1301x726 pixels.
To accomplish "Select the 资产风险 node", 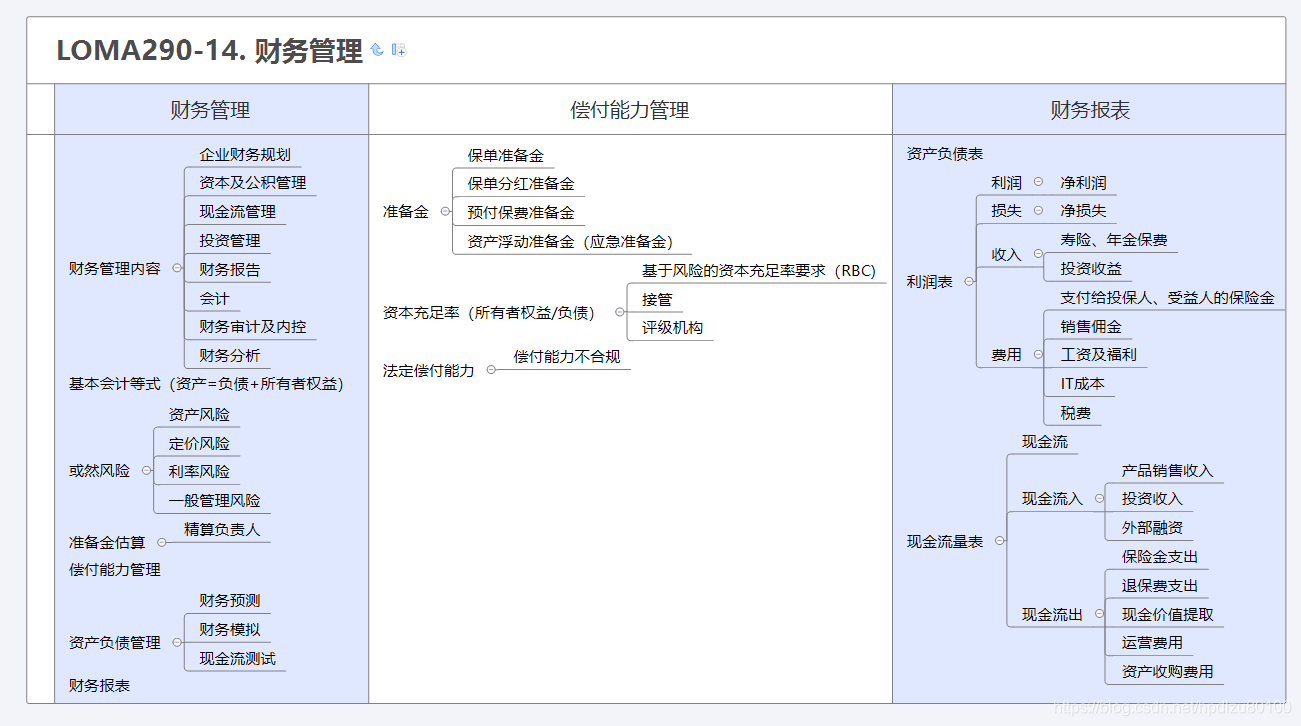I will pos(199,415).
